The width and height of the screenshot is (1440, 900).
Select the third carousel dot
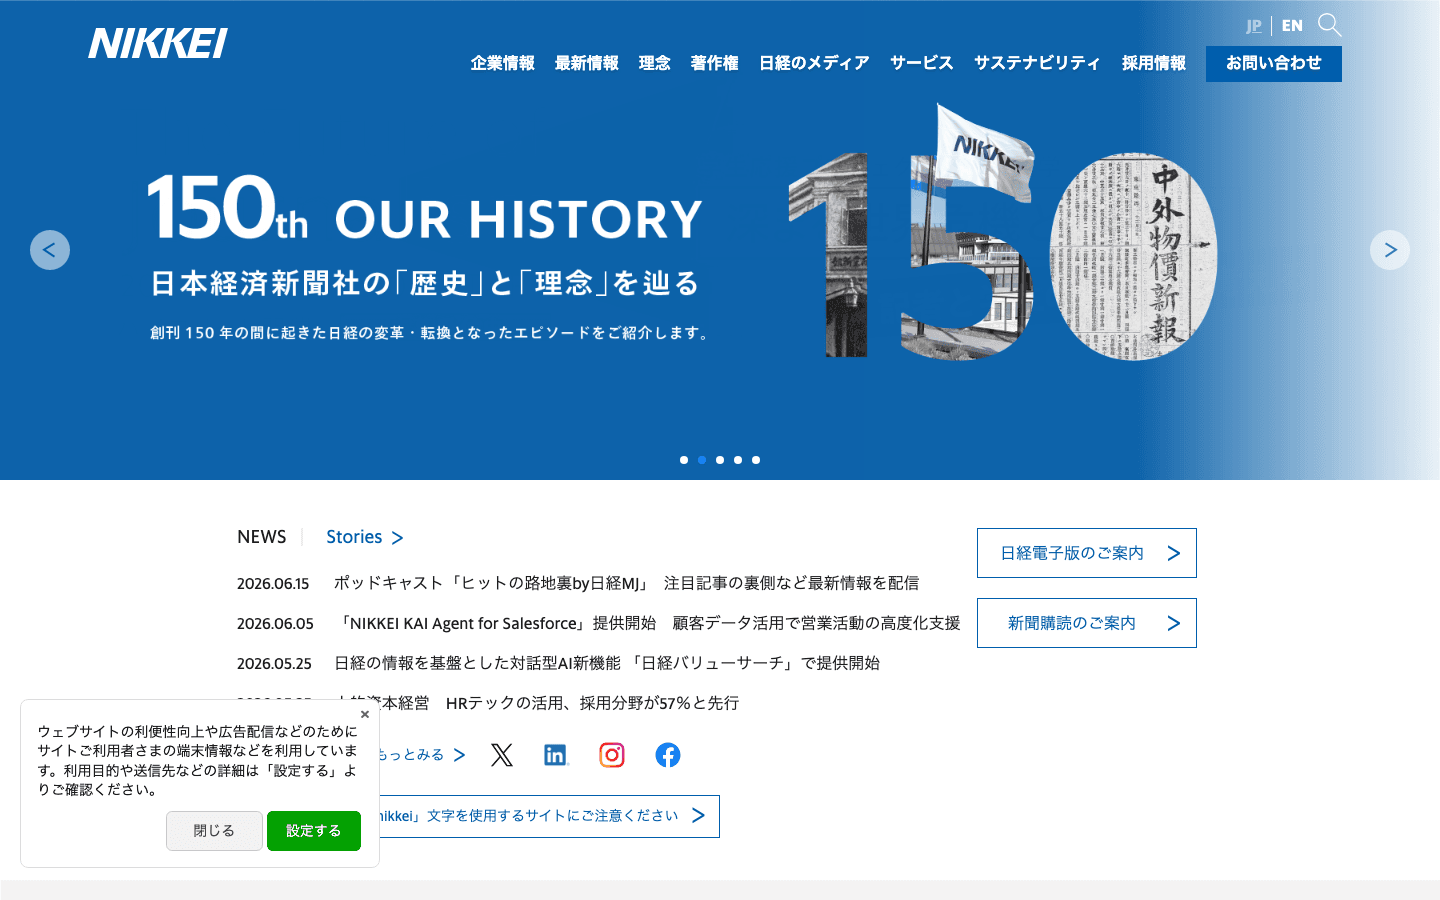click(x=720, y=460)
